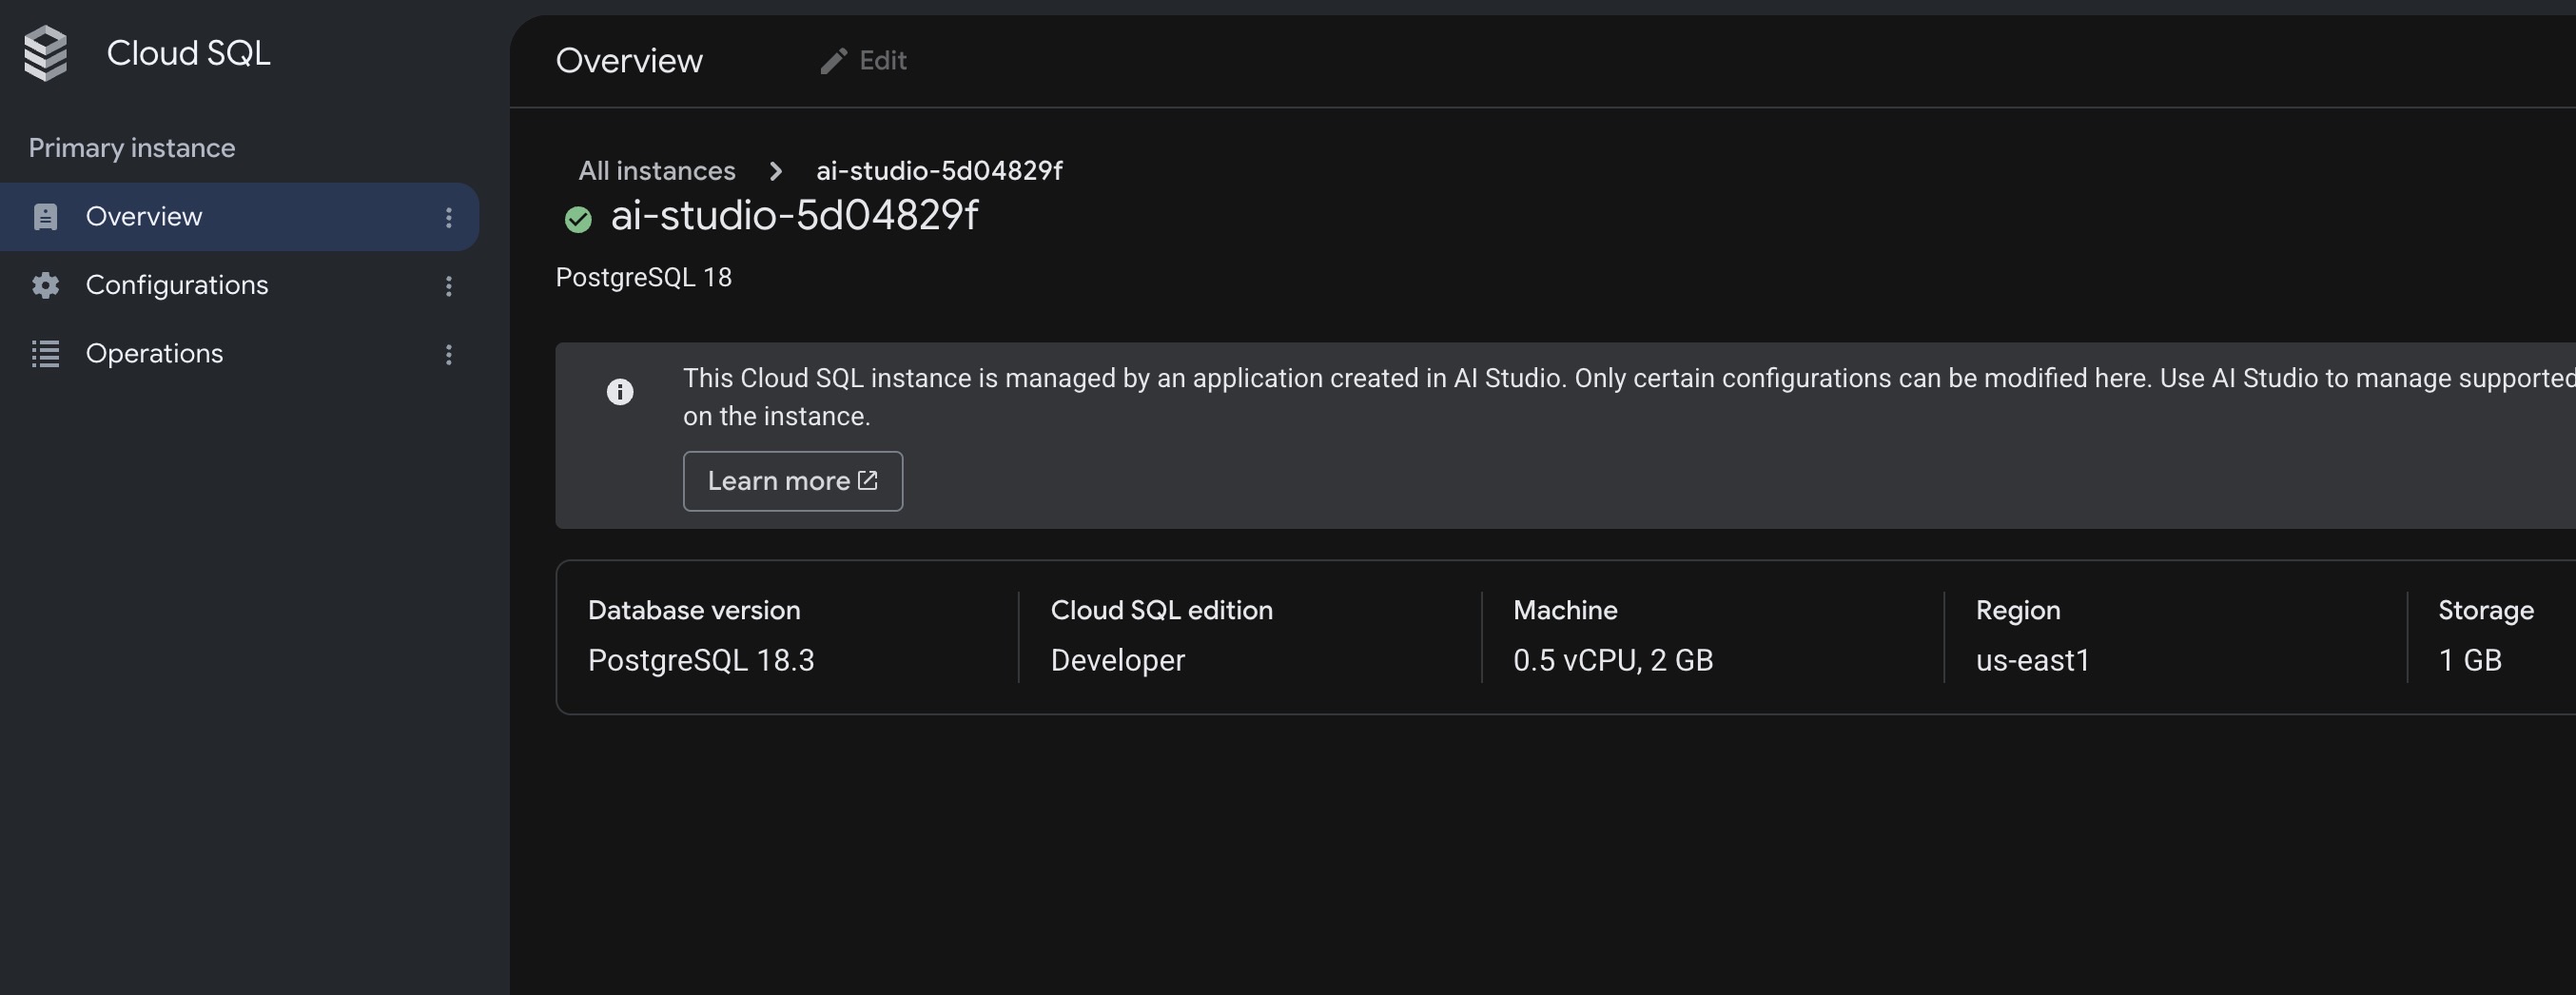Click the Cloud SQL product title
The width and height of the screenshot is (2576, 995).
[188, 53]
